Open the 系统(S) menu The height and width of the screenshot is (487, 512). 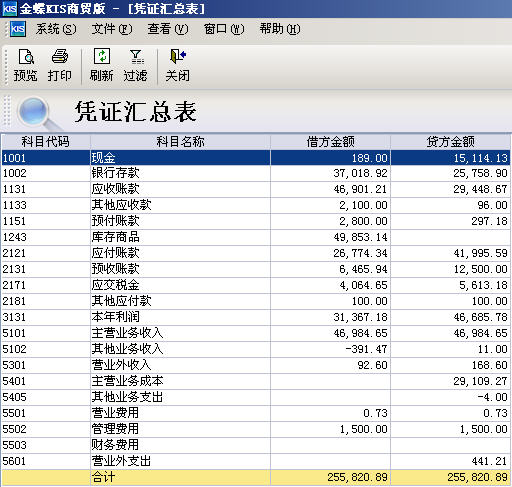(x=56, y=29)
